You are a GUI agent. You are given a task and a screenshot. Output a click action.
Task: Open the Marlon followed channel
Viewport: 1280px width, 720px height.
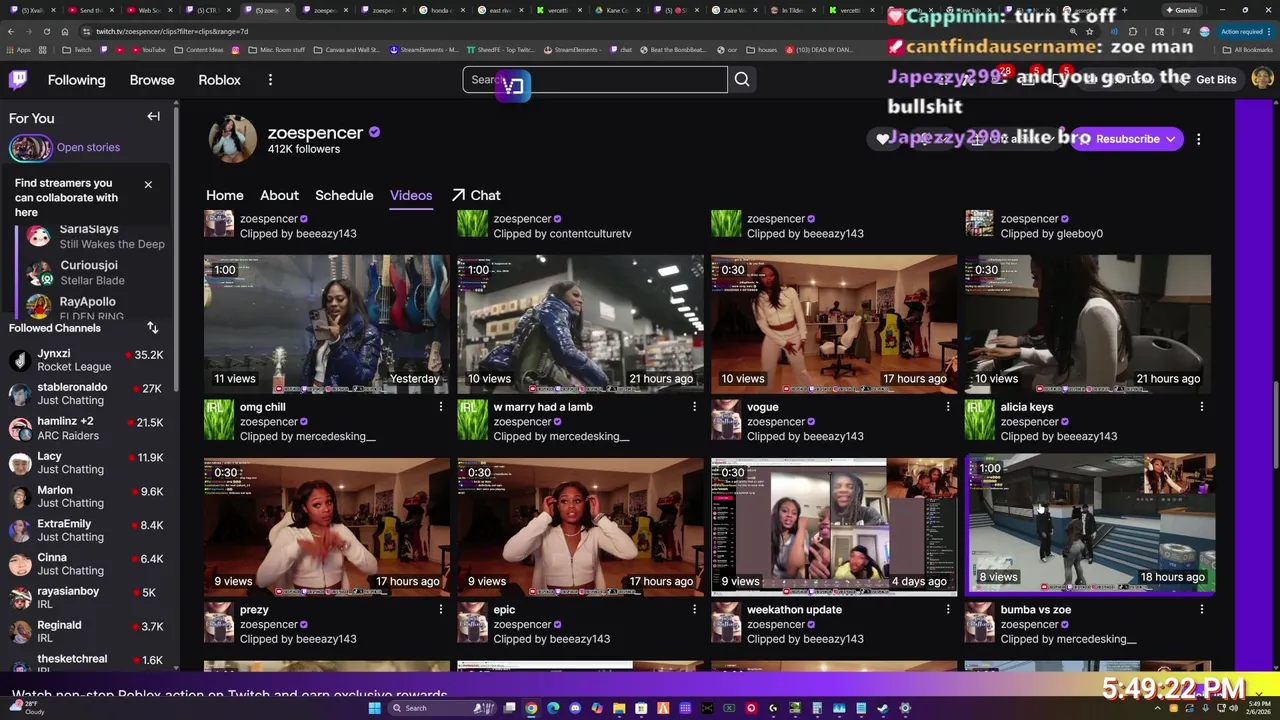[88, 496]
